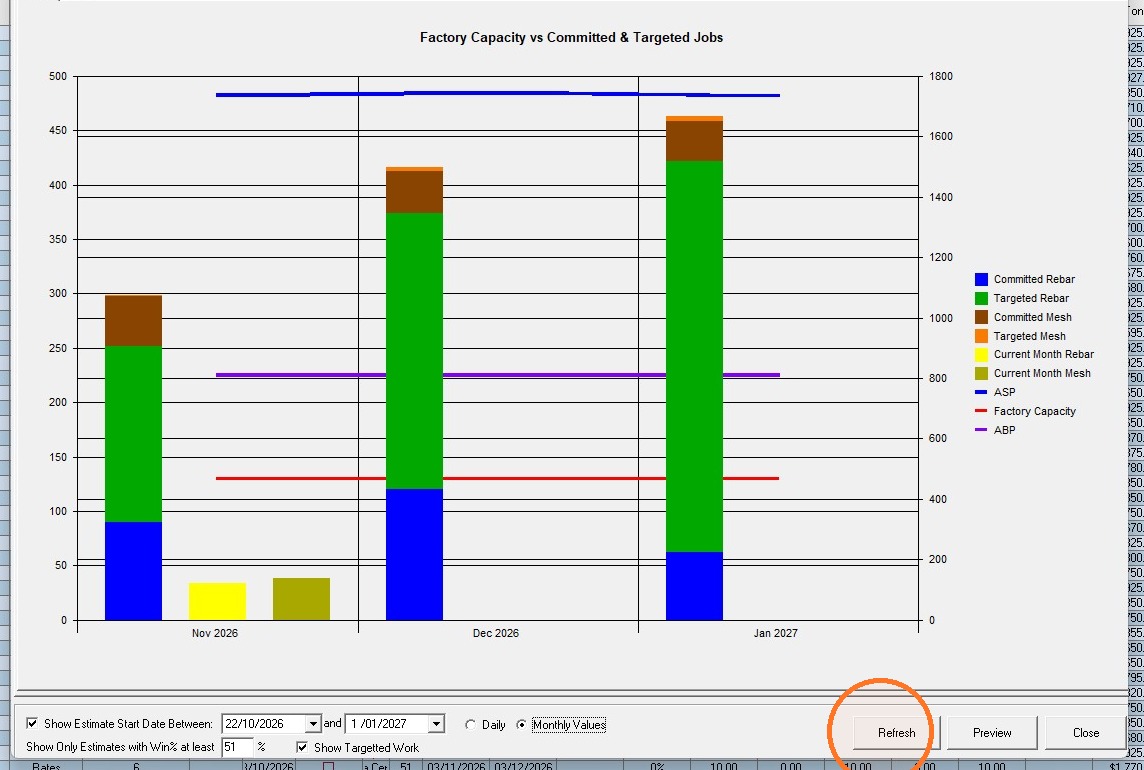This screenshot has width=1144, height=770.
Task: Open the start date 22/10/2026 dropdown
Action: pos(312,724)
